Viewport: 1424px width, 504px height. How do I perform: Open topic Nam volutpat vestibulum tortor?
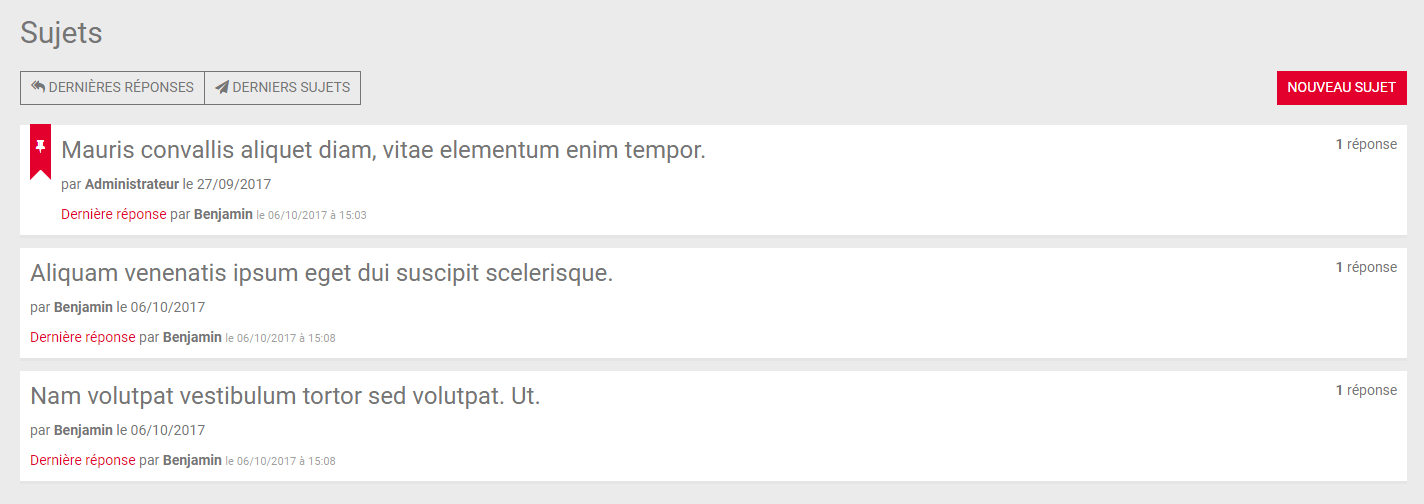(286, 396)
